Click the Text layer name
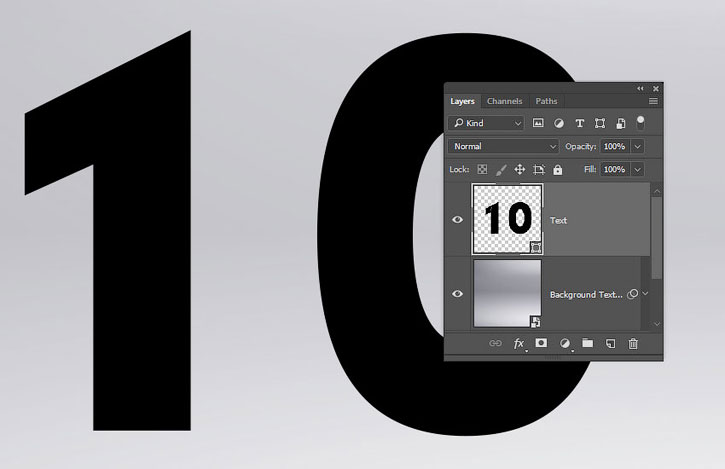Viewport: 725px width, 469px height. [x=558, y=221]
